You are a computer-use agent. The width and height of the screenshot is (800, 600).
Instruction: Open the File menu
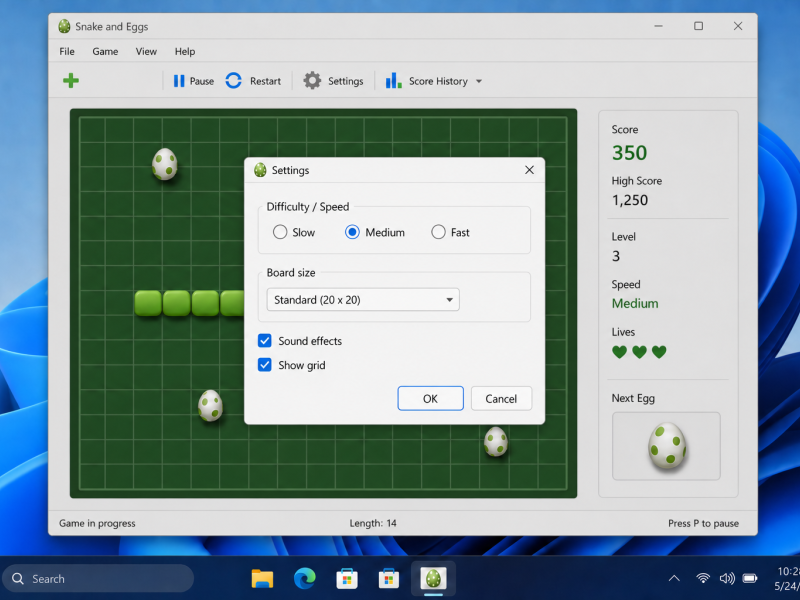tap(67, 52)
